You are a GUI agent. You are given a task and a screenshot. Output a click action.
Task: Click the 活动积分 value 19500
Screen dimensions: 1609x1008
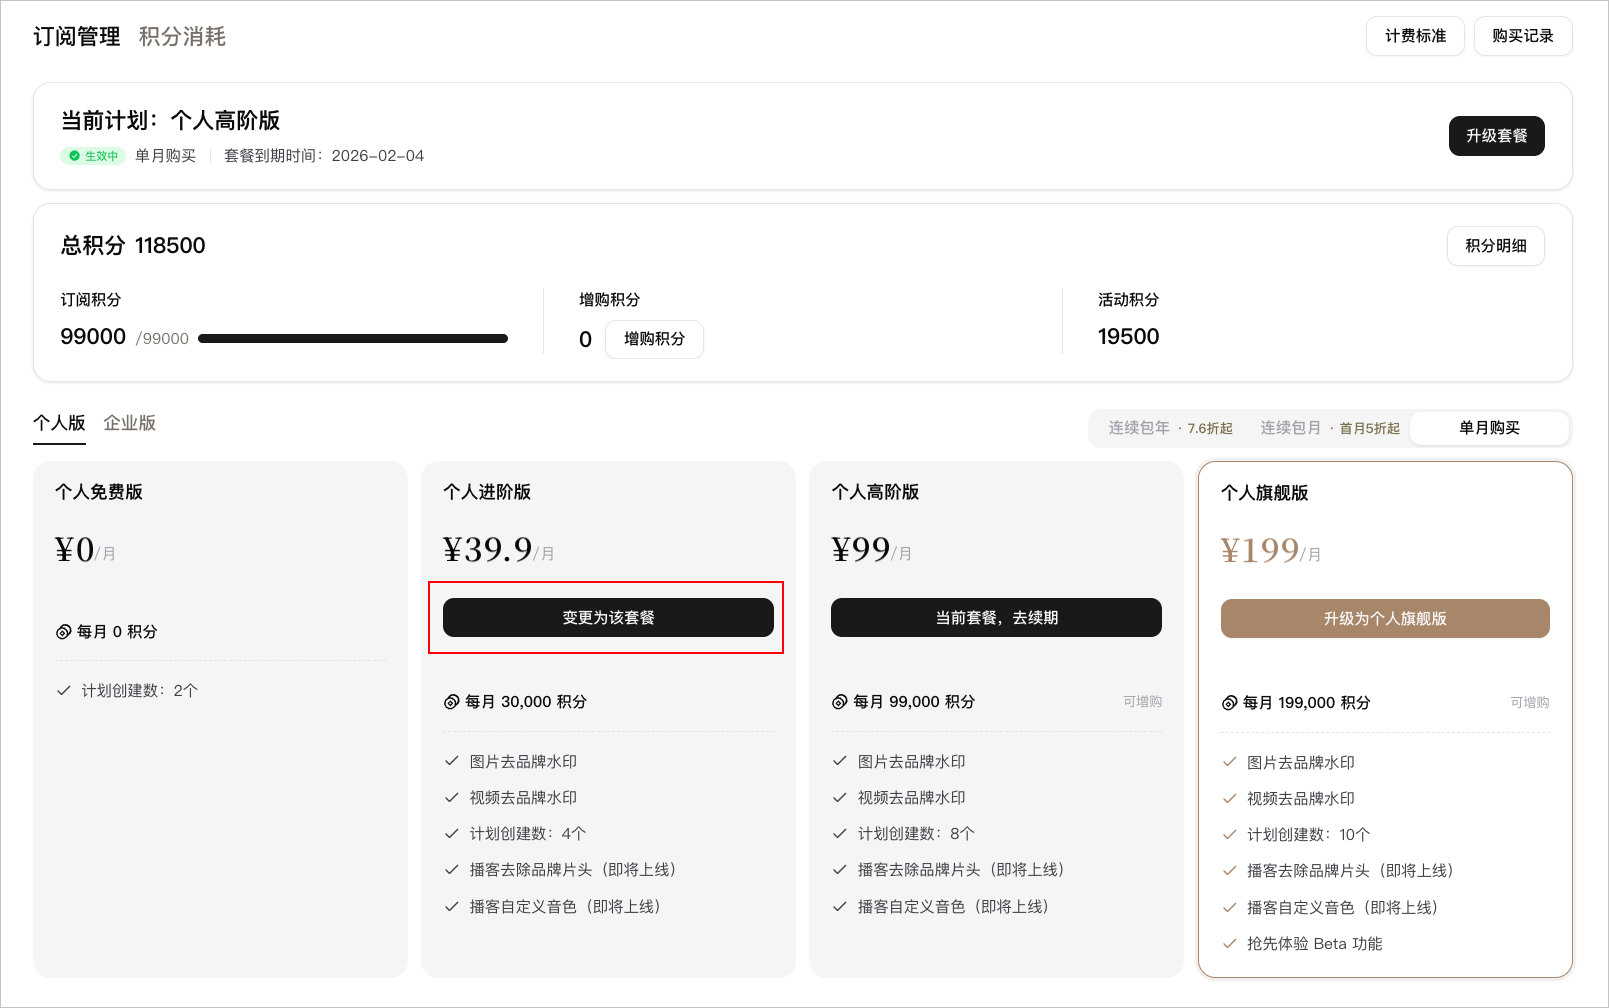(1129, 337)
